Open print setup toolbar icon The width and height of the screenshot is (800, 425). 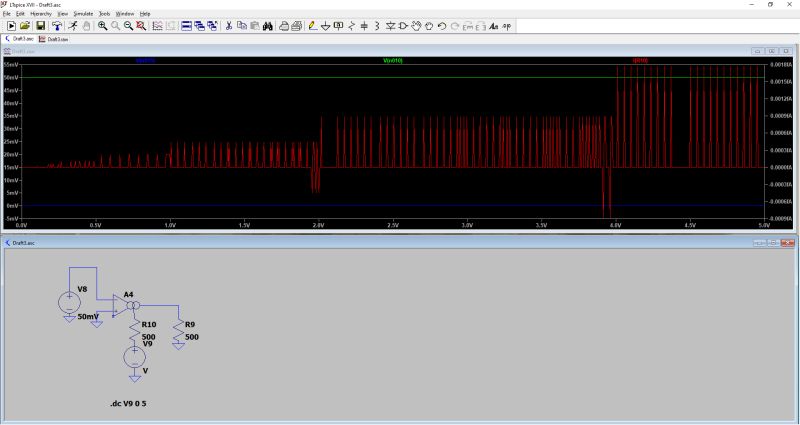coord(284,26)
